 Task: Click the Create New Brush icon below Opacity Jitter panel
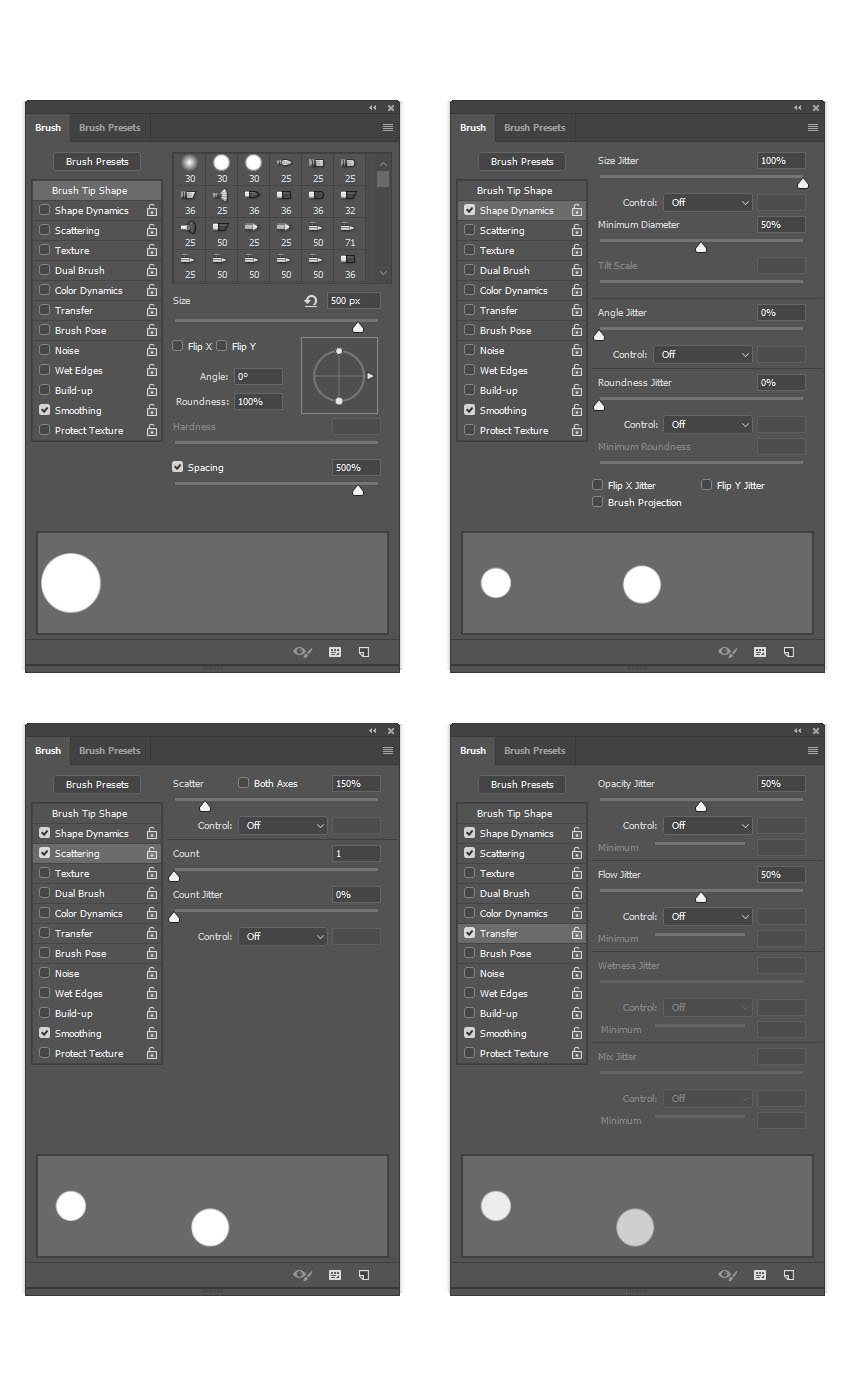789,1275
